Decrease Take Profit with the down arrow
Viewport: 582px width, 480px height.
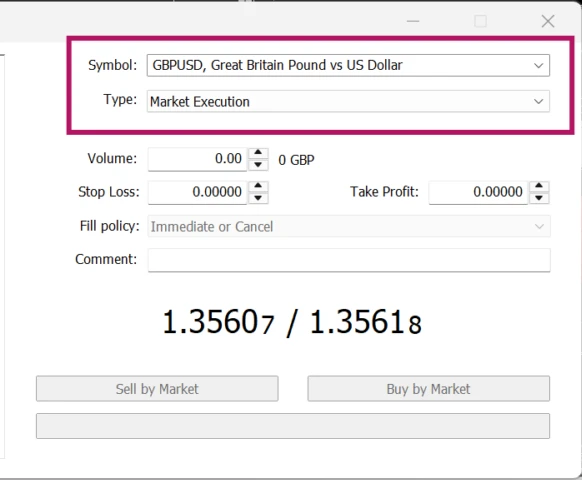click(539, 198)
